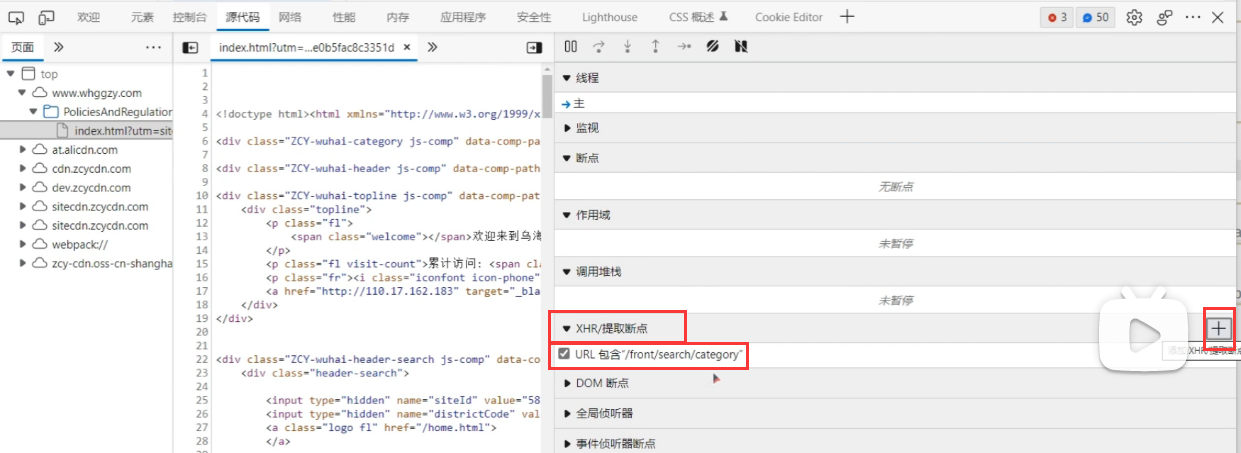Open the 控制台 tab

[190, 17]
